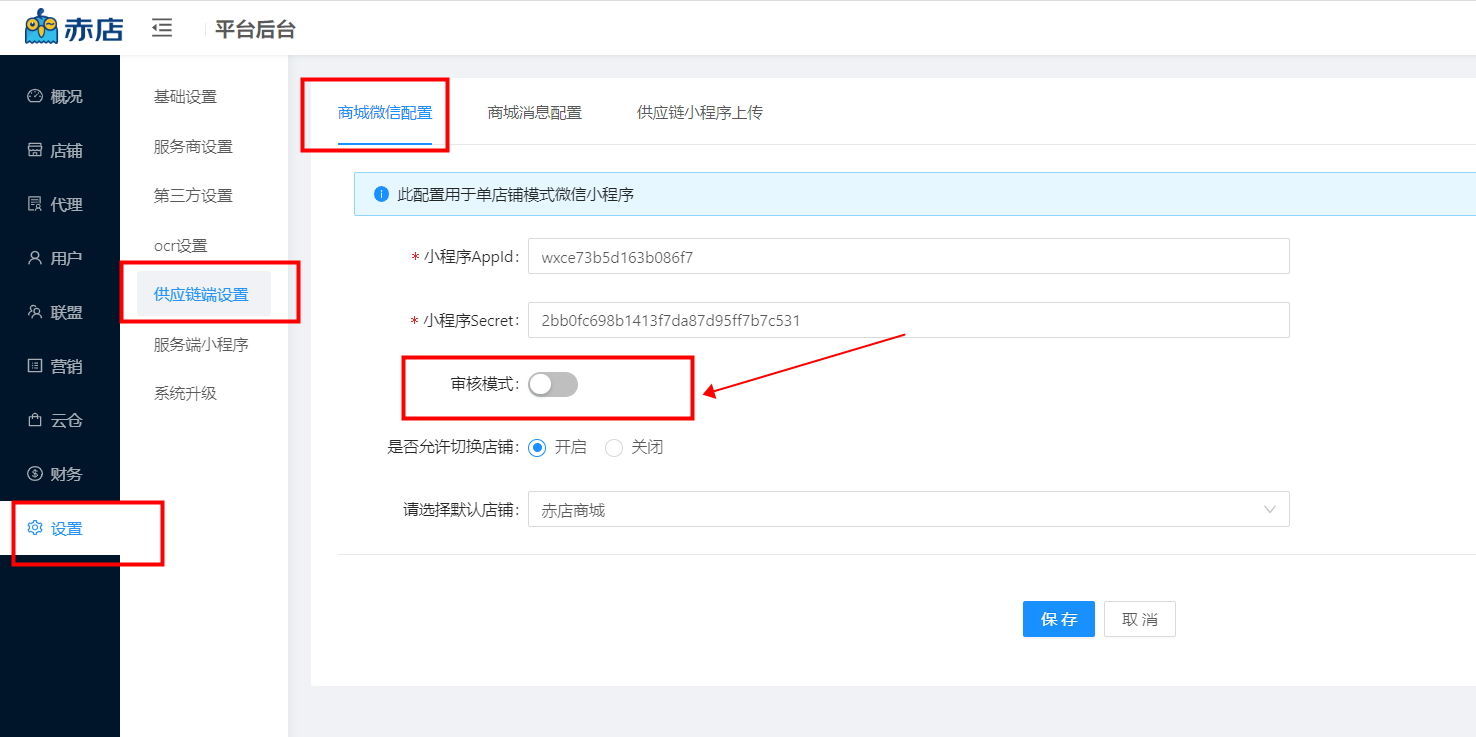Switch to the 商城消息配置 tab
This screenshot has width=1476, height=737.
click(x=535, y=113)
